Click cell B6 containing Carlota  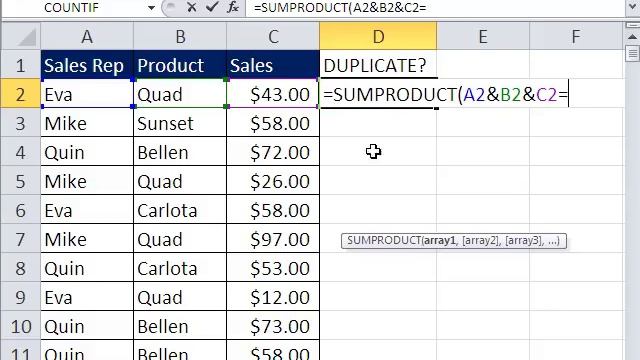(x=180, y=210)
